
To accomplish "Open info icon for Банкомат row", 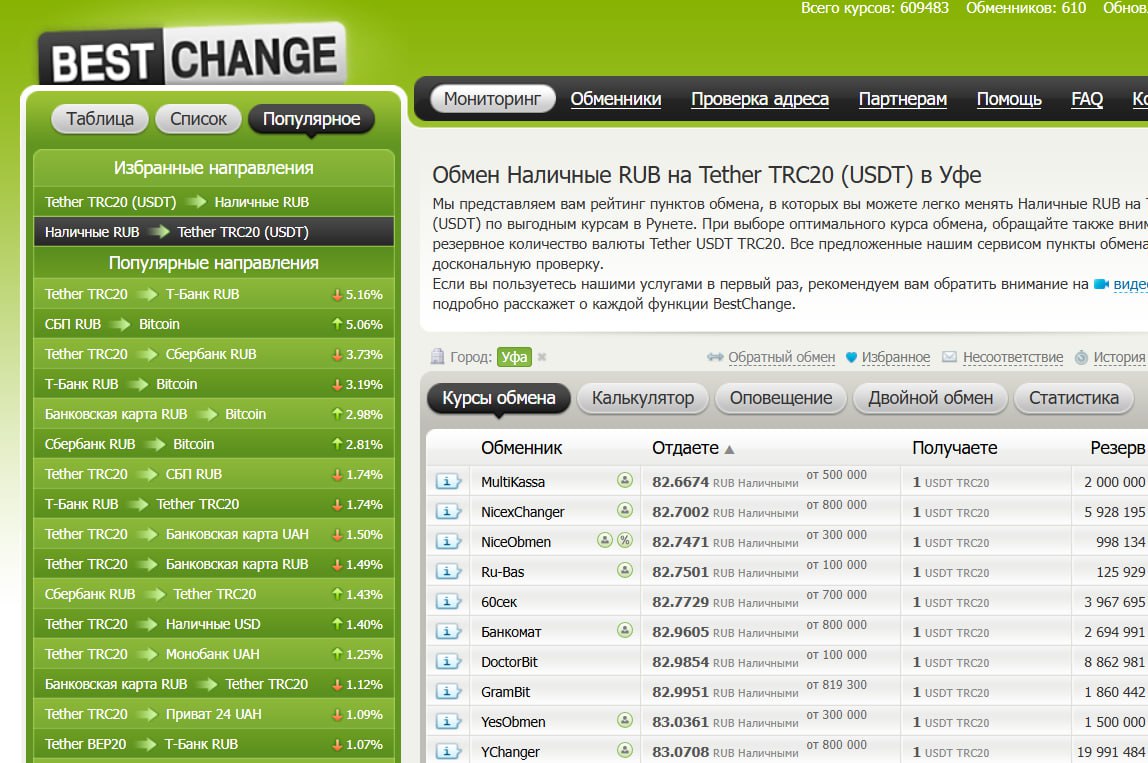I will point(448,631).
